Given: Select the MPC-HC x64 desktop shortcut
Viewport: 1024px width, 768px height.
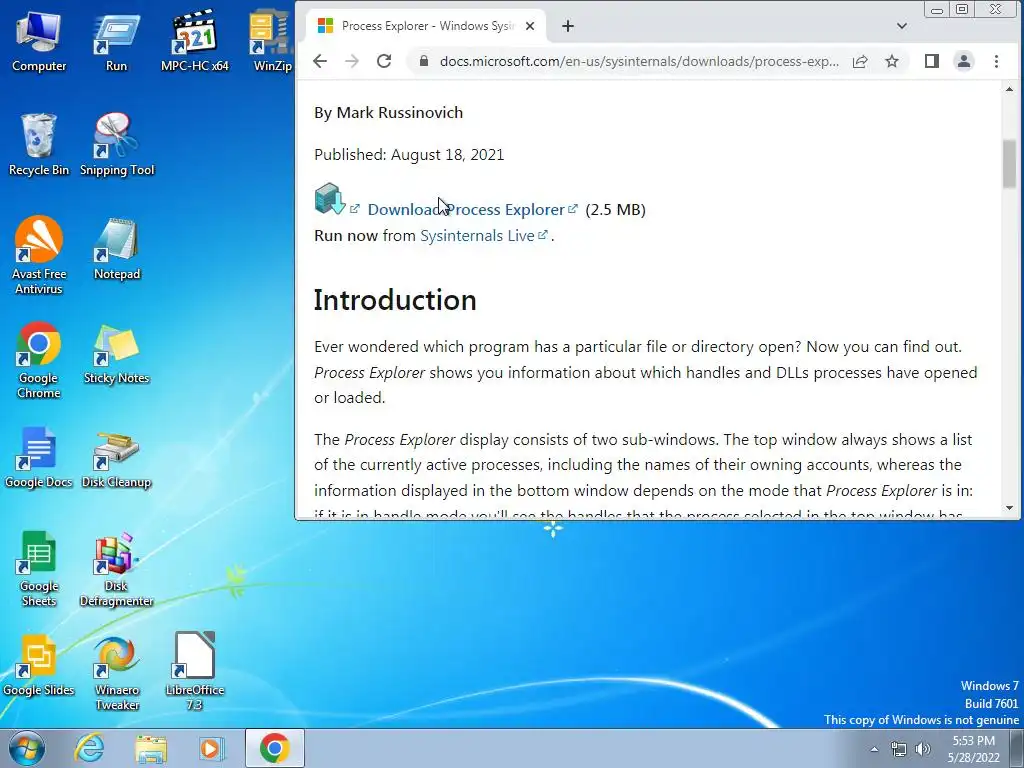Looking at the screenshot, I should tap(195, 41).
